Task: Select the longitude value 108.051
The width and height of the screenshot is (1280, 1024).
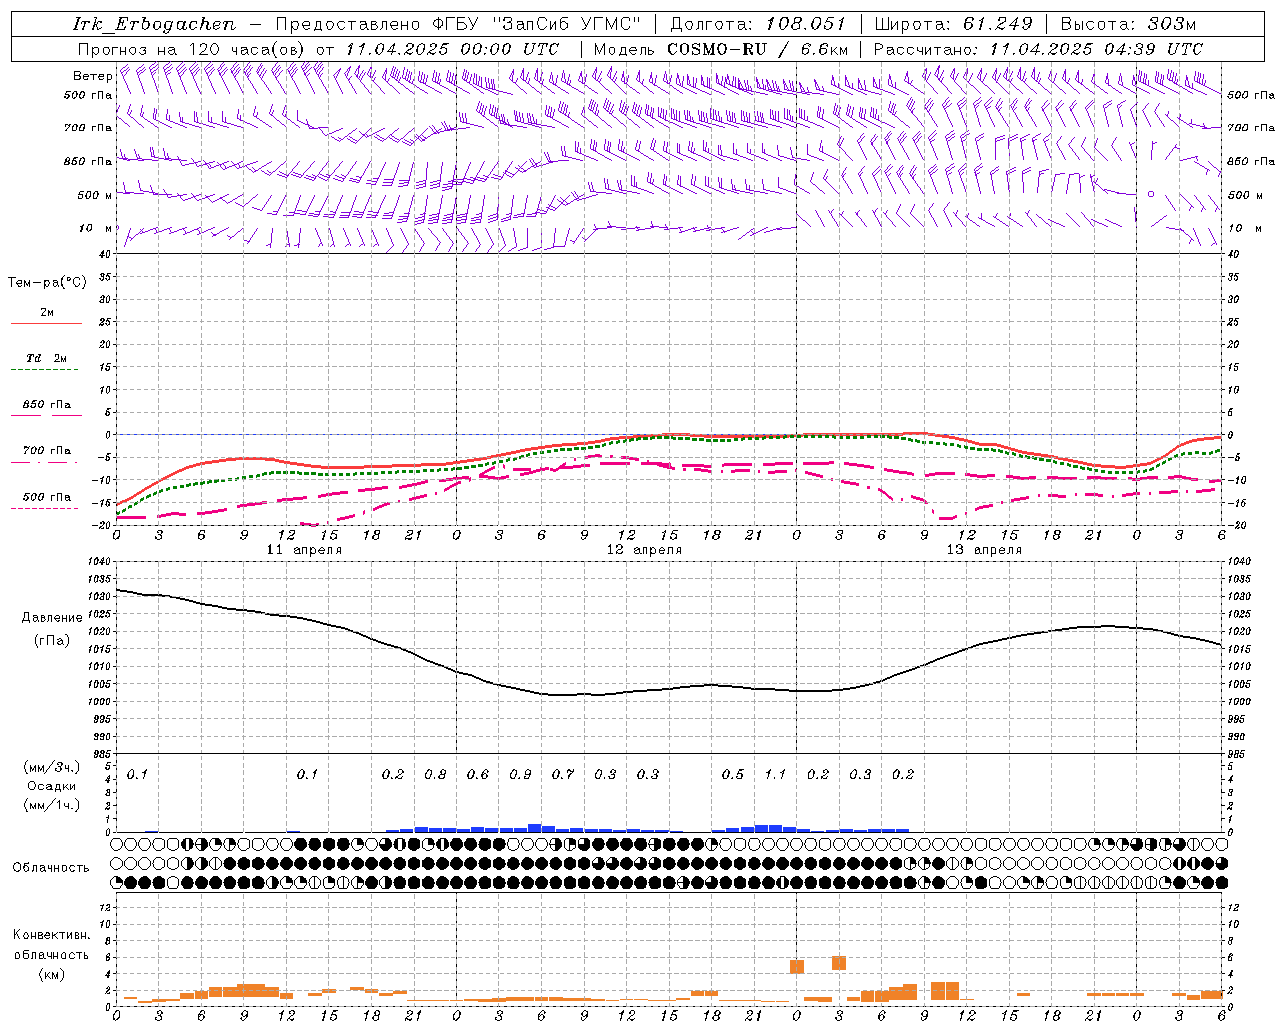Action: (x=806, y=25)
